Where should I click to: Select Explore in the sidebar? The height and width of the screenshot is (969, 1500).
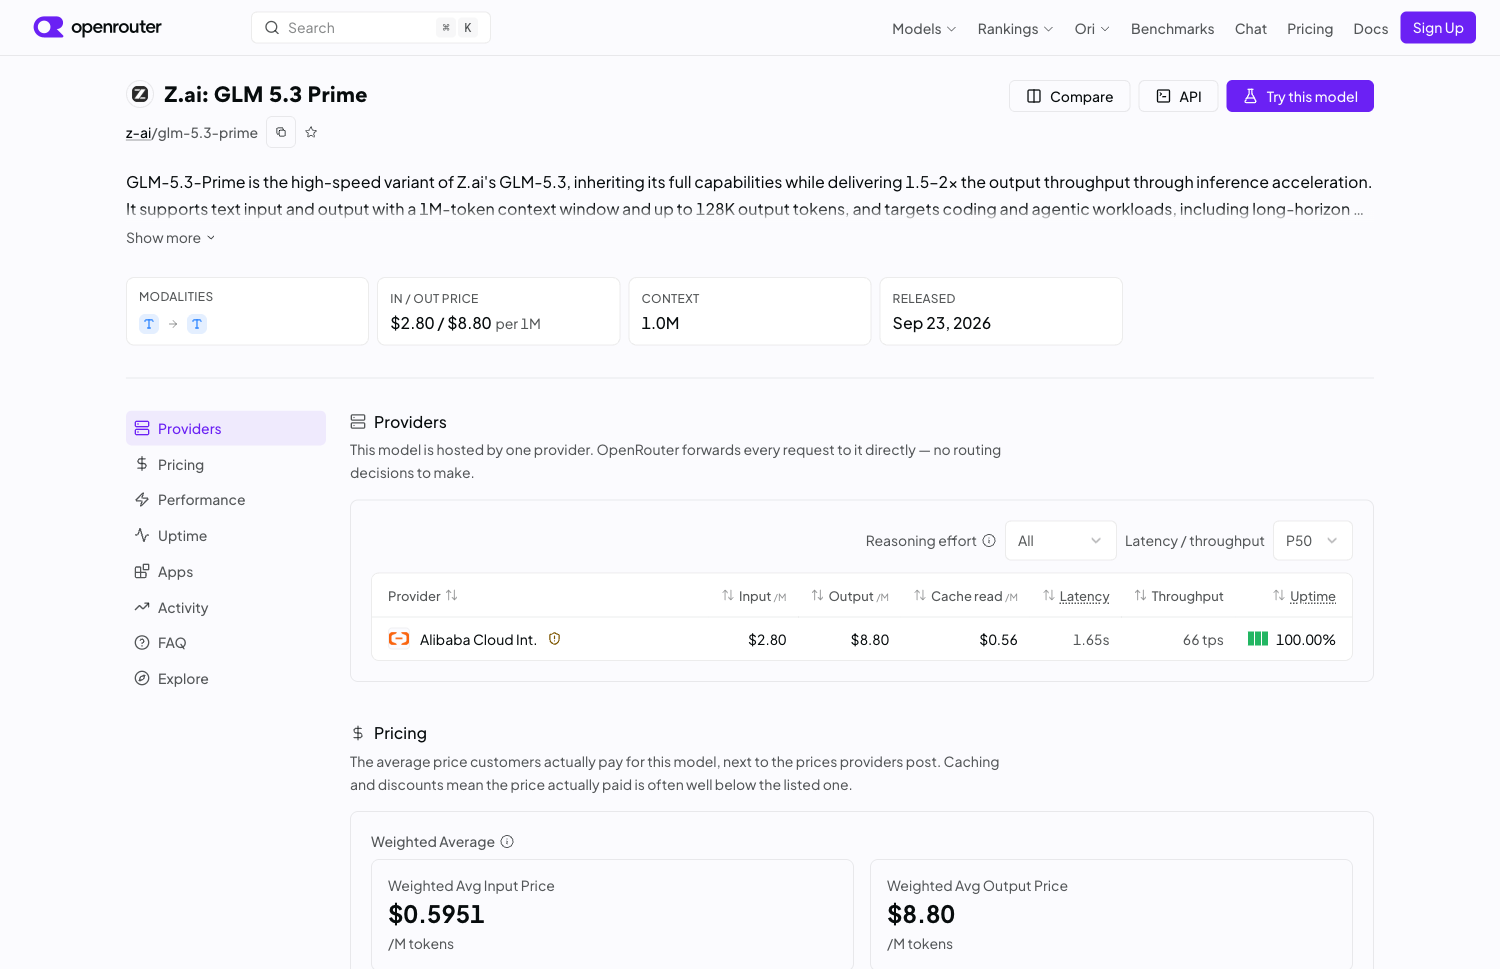[x=226, y=679]
